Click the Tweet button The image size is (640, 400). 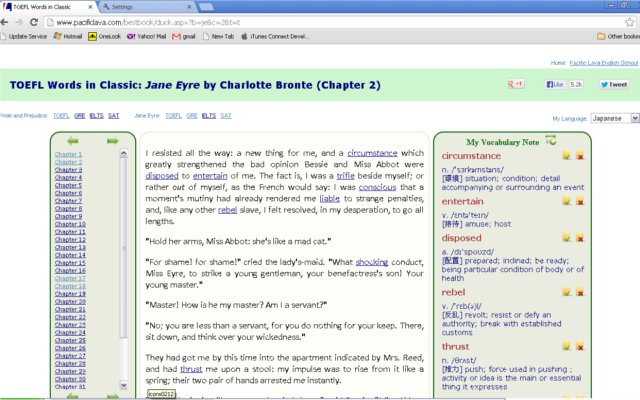pyautogui.click(x=614, y=84)
